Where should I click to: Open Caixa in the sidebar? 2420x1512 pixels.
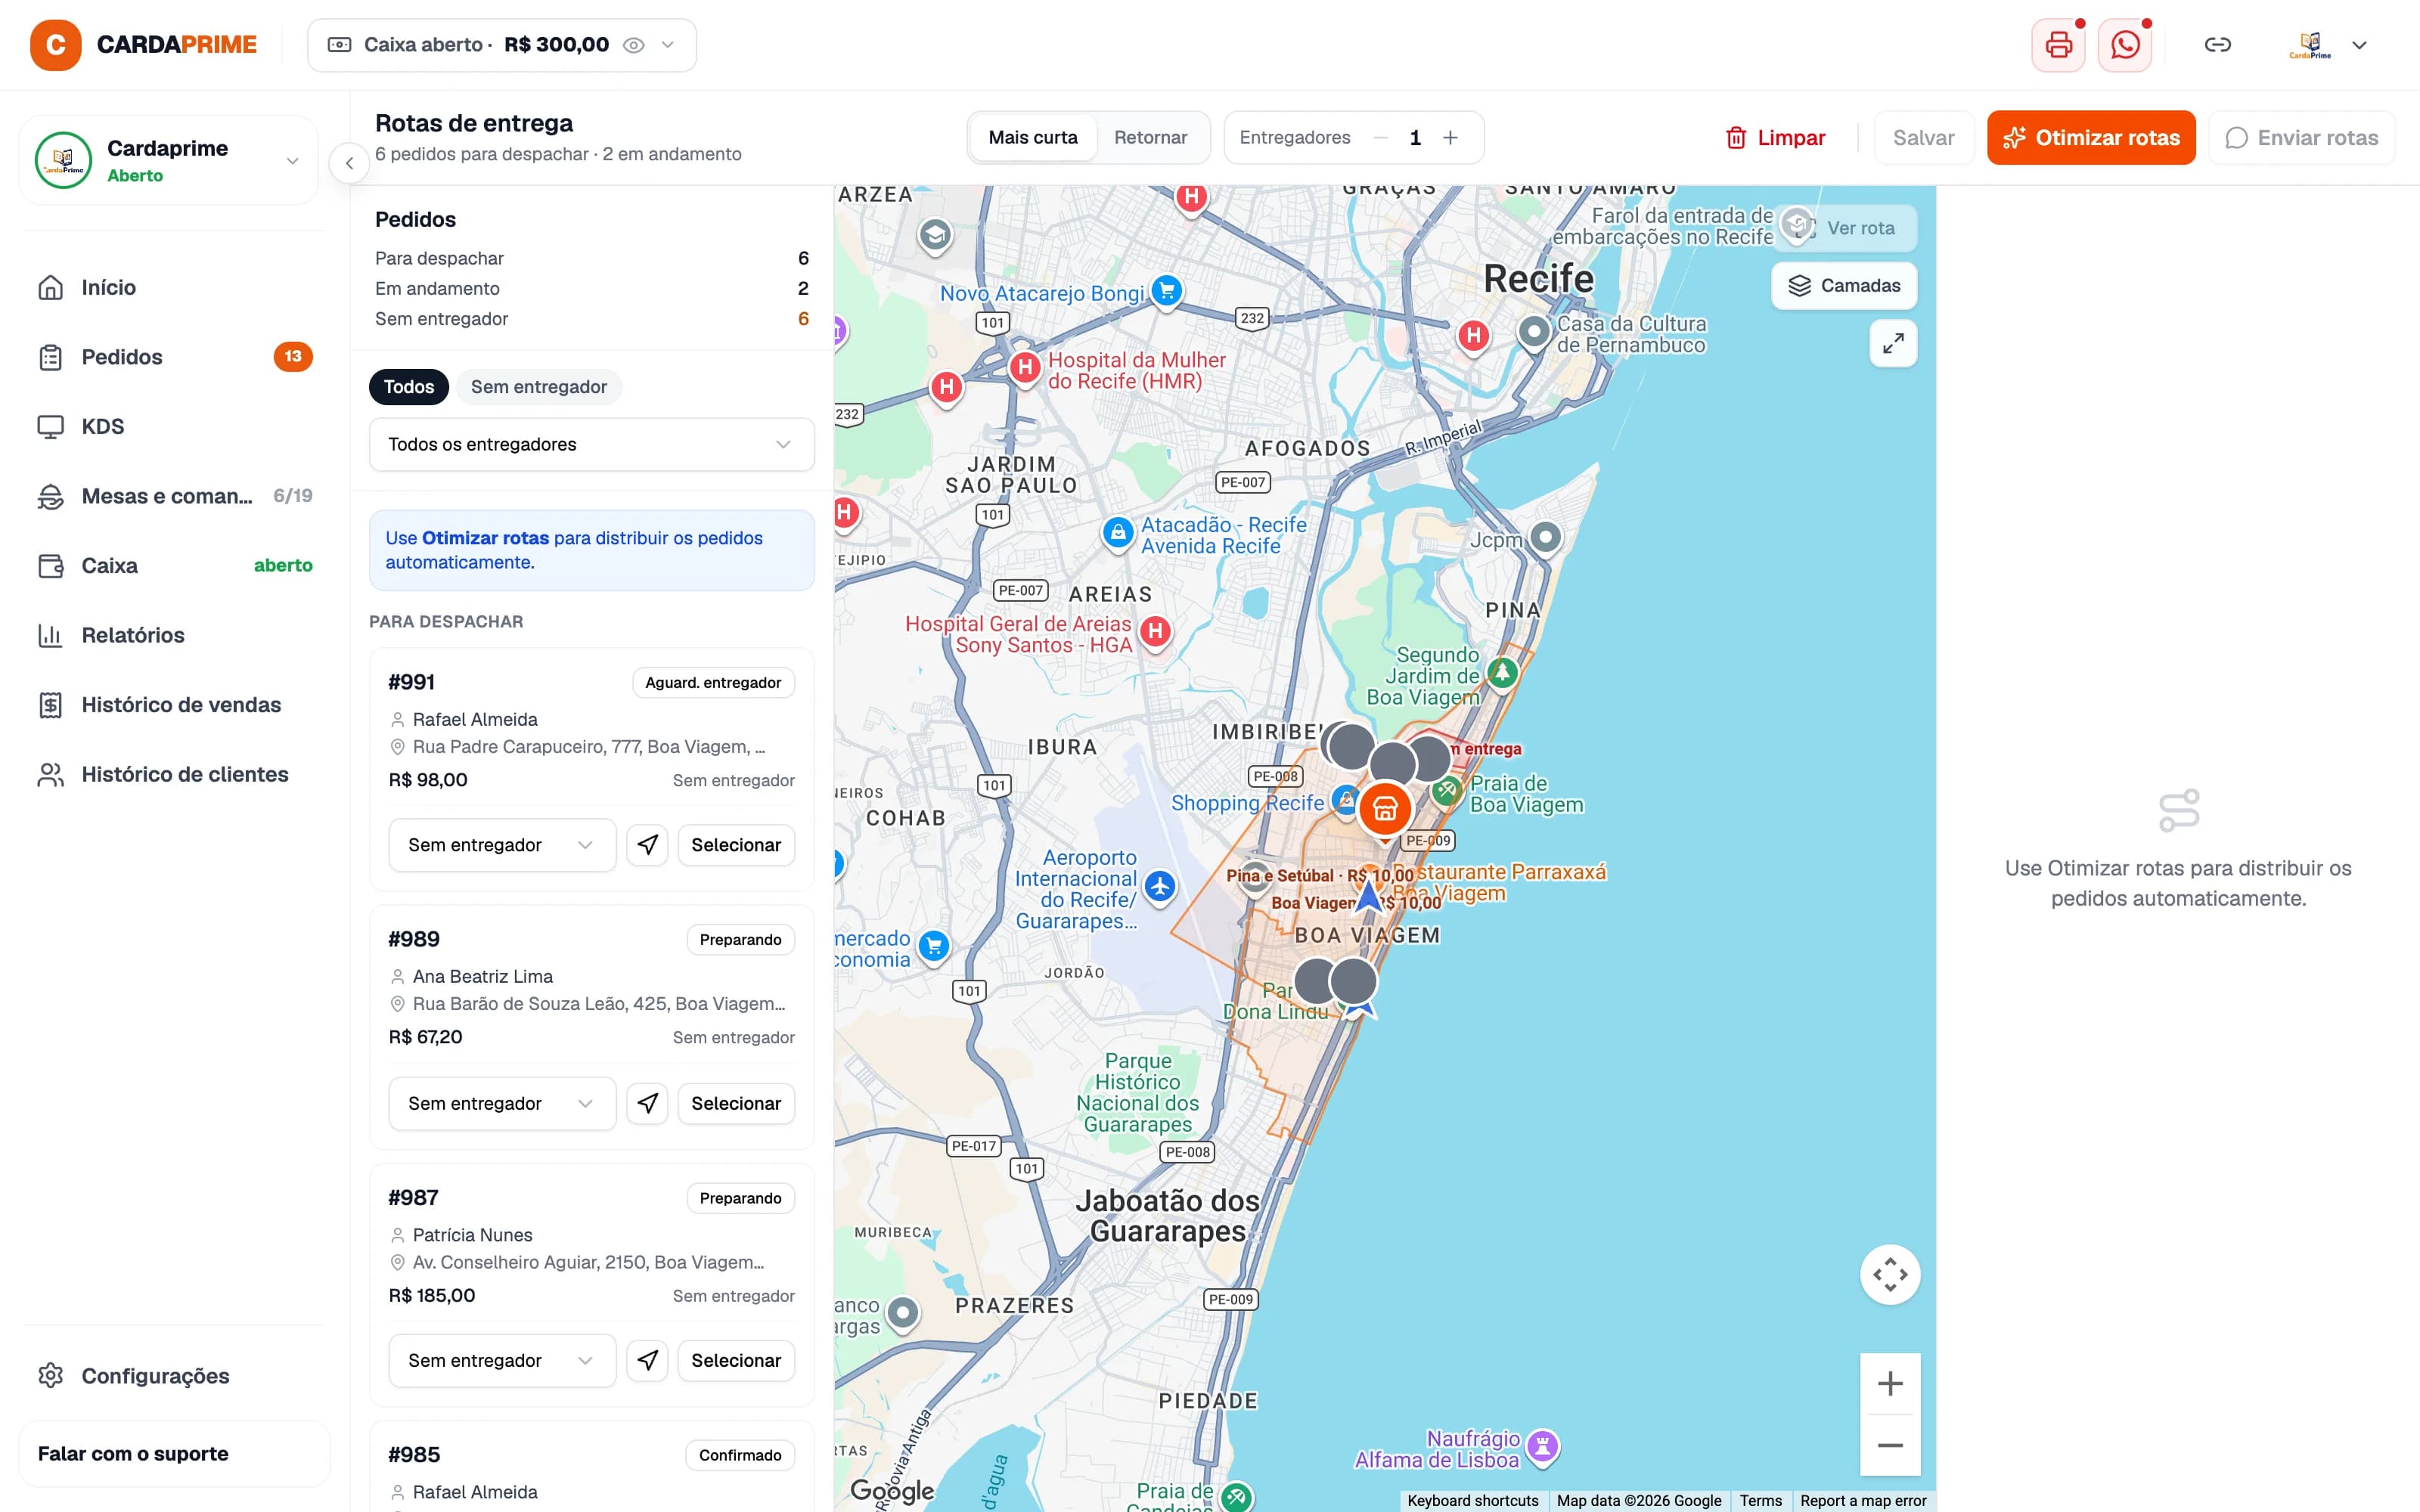175,566
